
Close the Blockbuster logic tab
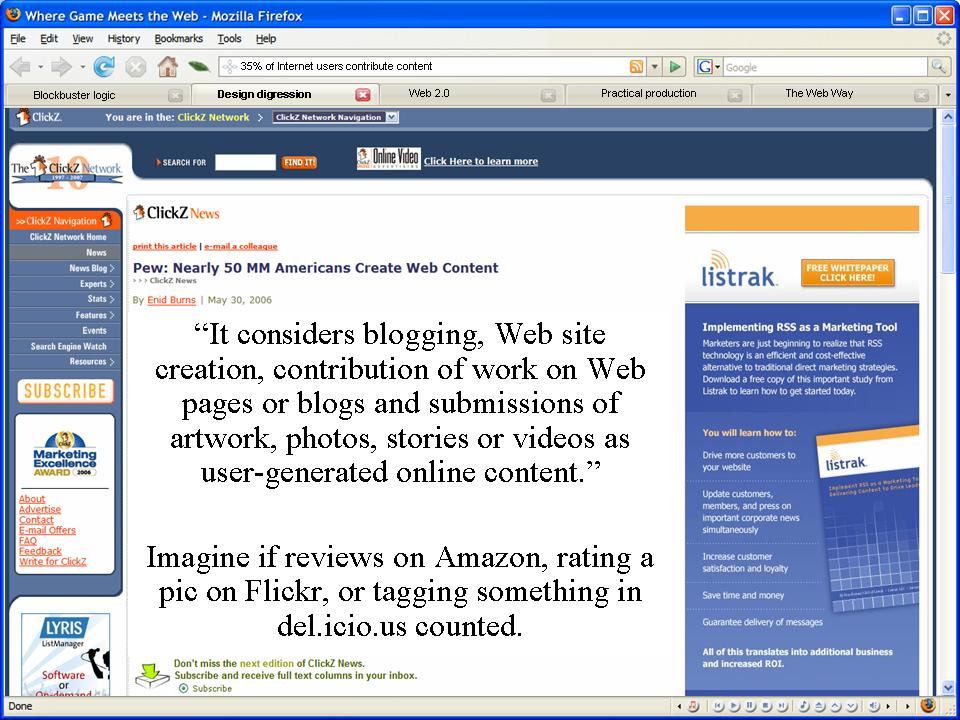(175, 96)
